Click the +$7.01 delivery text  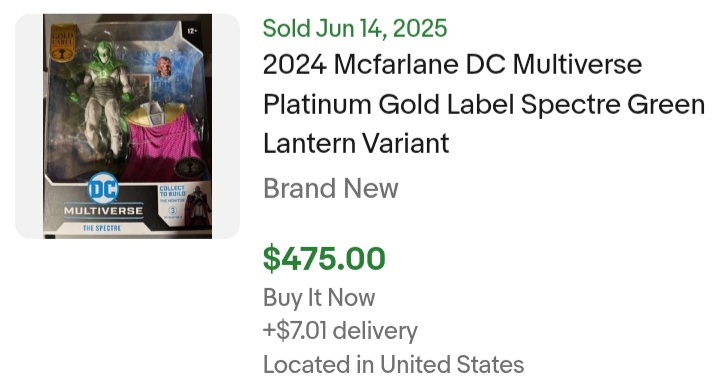(340, 331)
